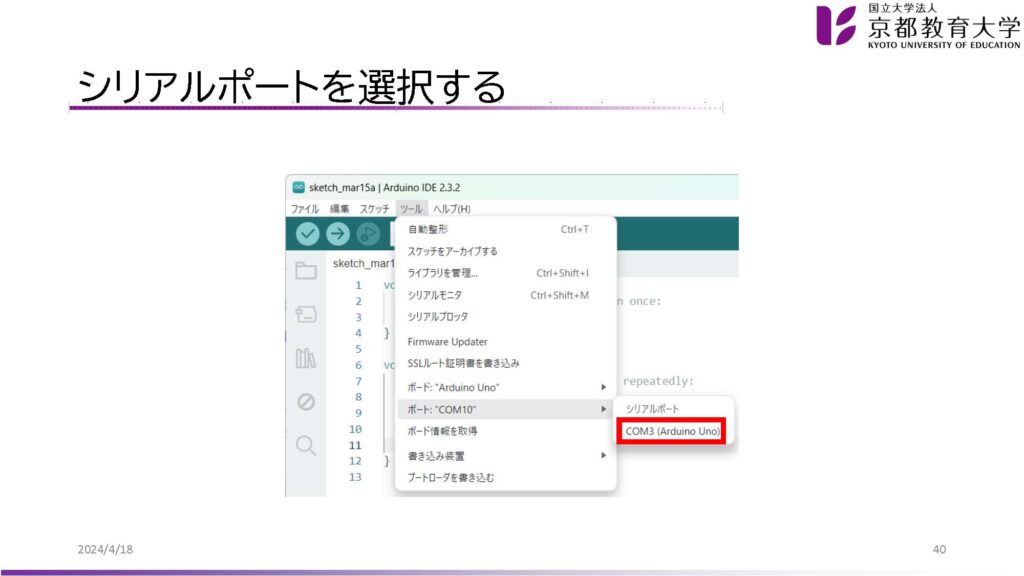The width and height of the screenshot is (1024, 576).
Task: Click line number 11 in editor gutter
Action: pos(355,445)
